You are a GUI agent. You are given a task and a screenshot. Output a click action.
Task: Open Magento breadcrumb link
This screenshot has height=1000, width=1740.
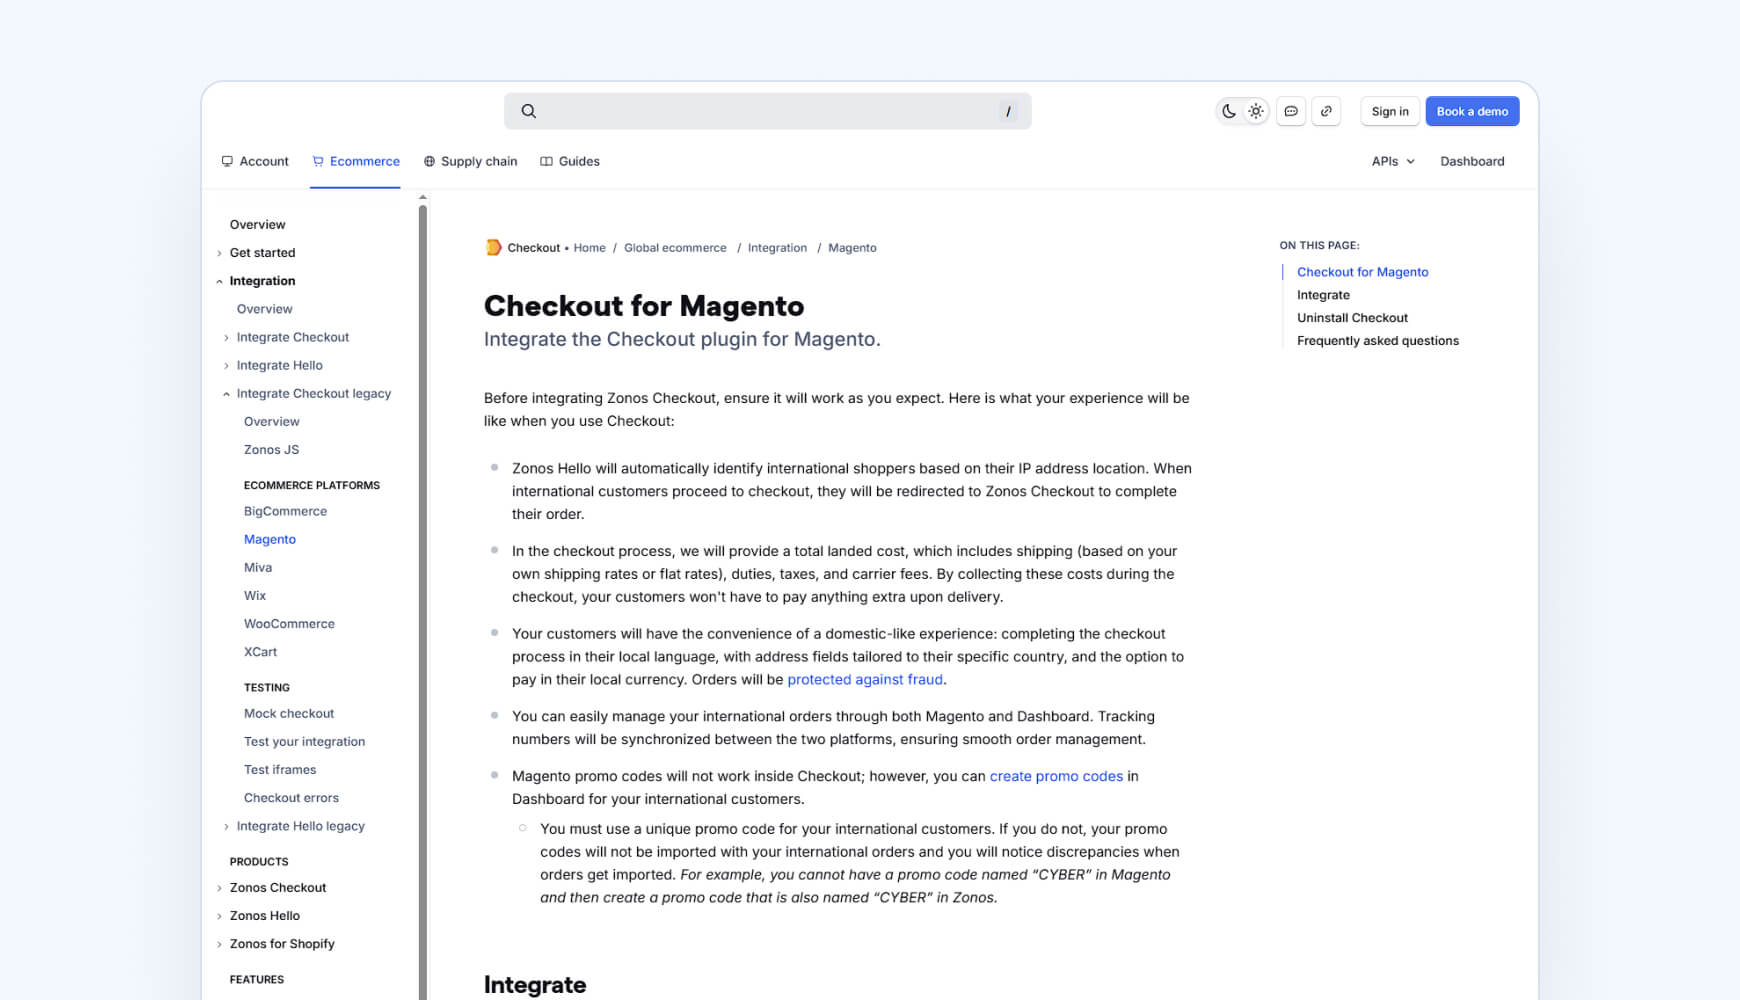click(x=852, y=248)
